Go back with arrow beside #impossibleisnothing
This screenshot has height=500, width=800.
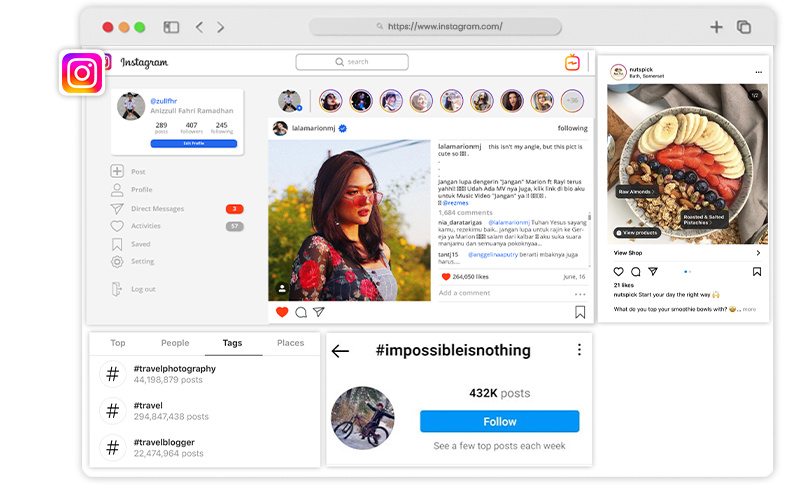point(340,351)
